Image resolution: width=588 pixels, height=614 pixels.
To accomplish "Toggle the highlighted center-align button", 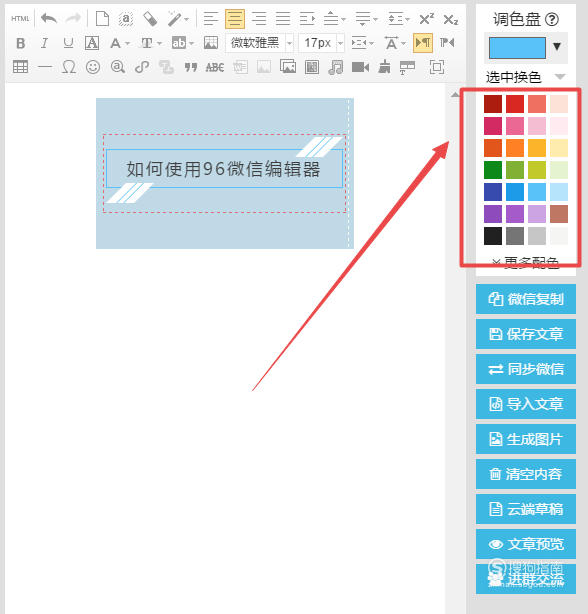I will coord(235,19).
